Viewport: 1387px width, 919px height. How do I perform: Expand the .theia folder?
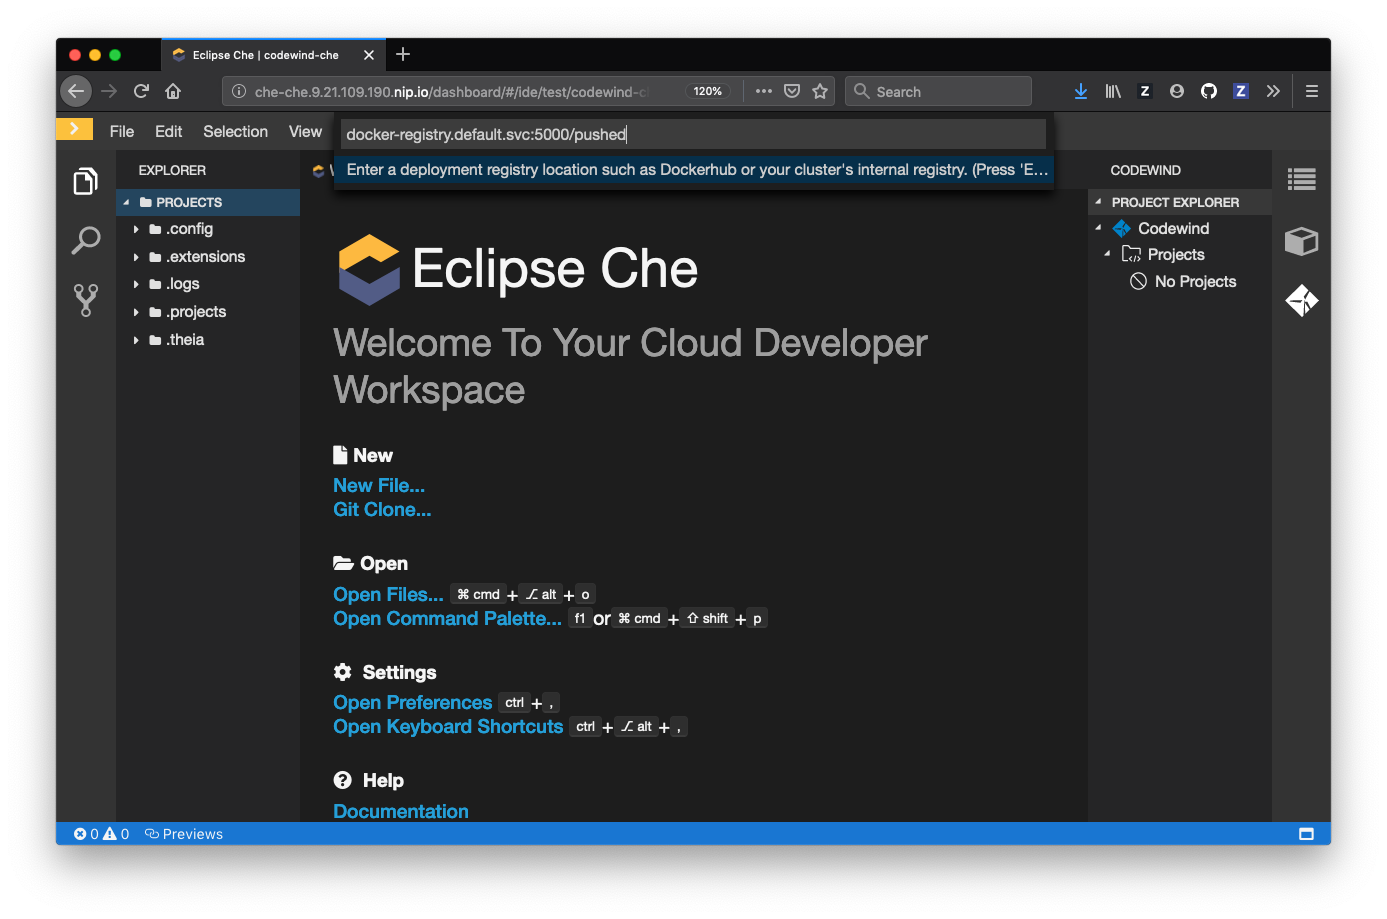click(x=136, y=340)
